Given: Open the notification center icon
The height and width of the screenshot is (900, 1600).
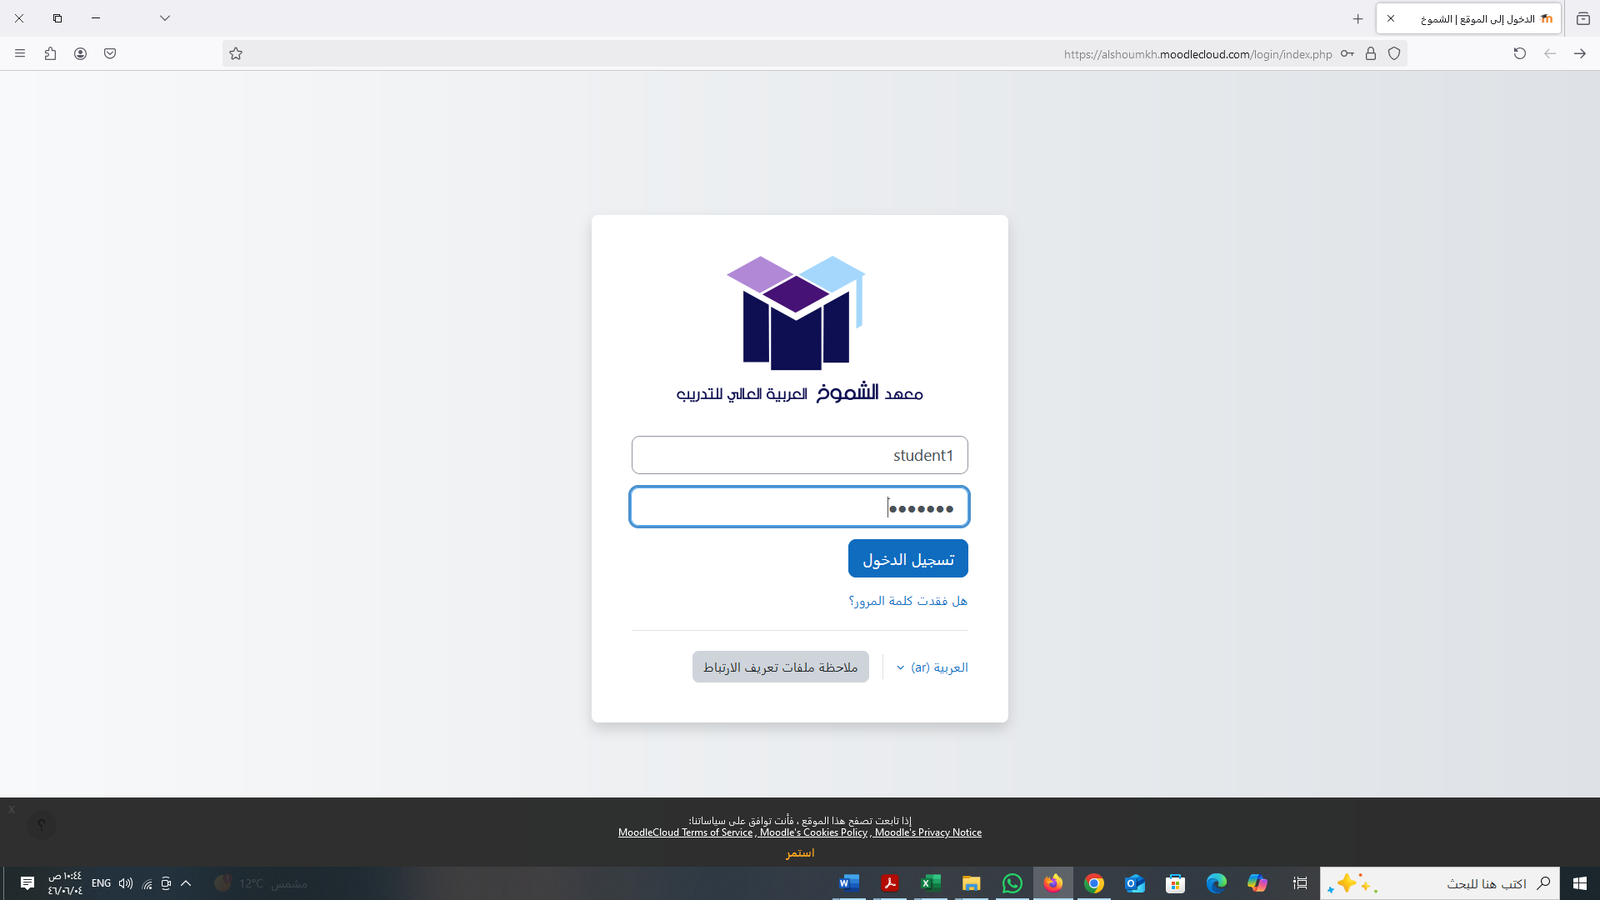Looking at the screenshot, I should 27,883.
